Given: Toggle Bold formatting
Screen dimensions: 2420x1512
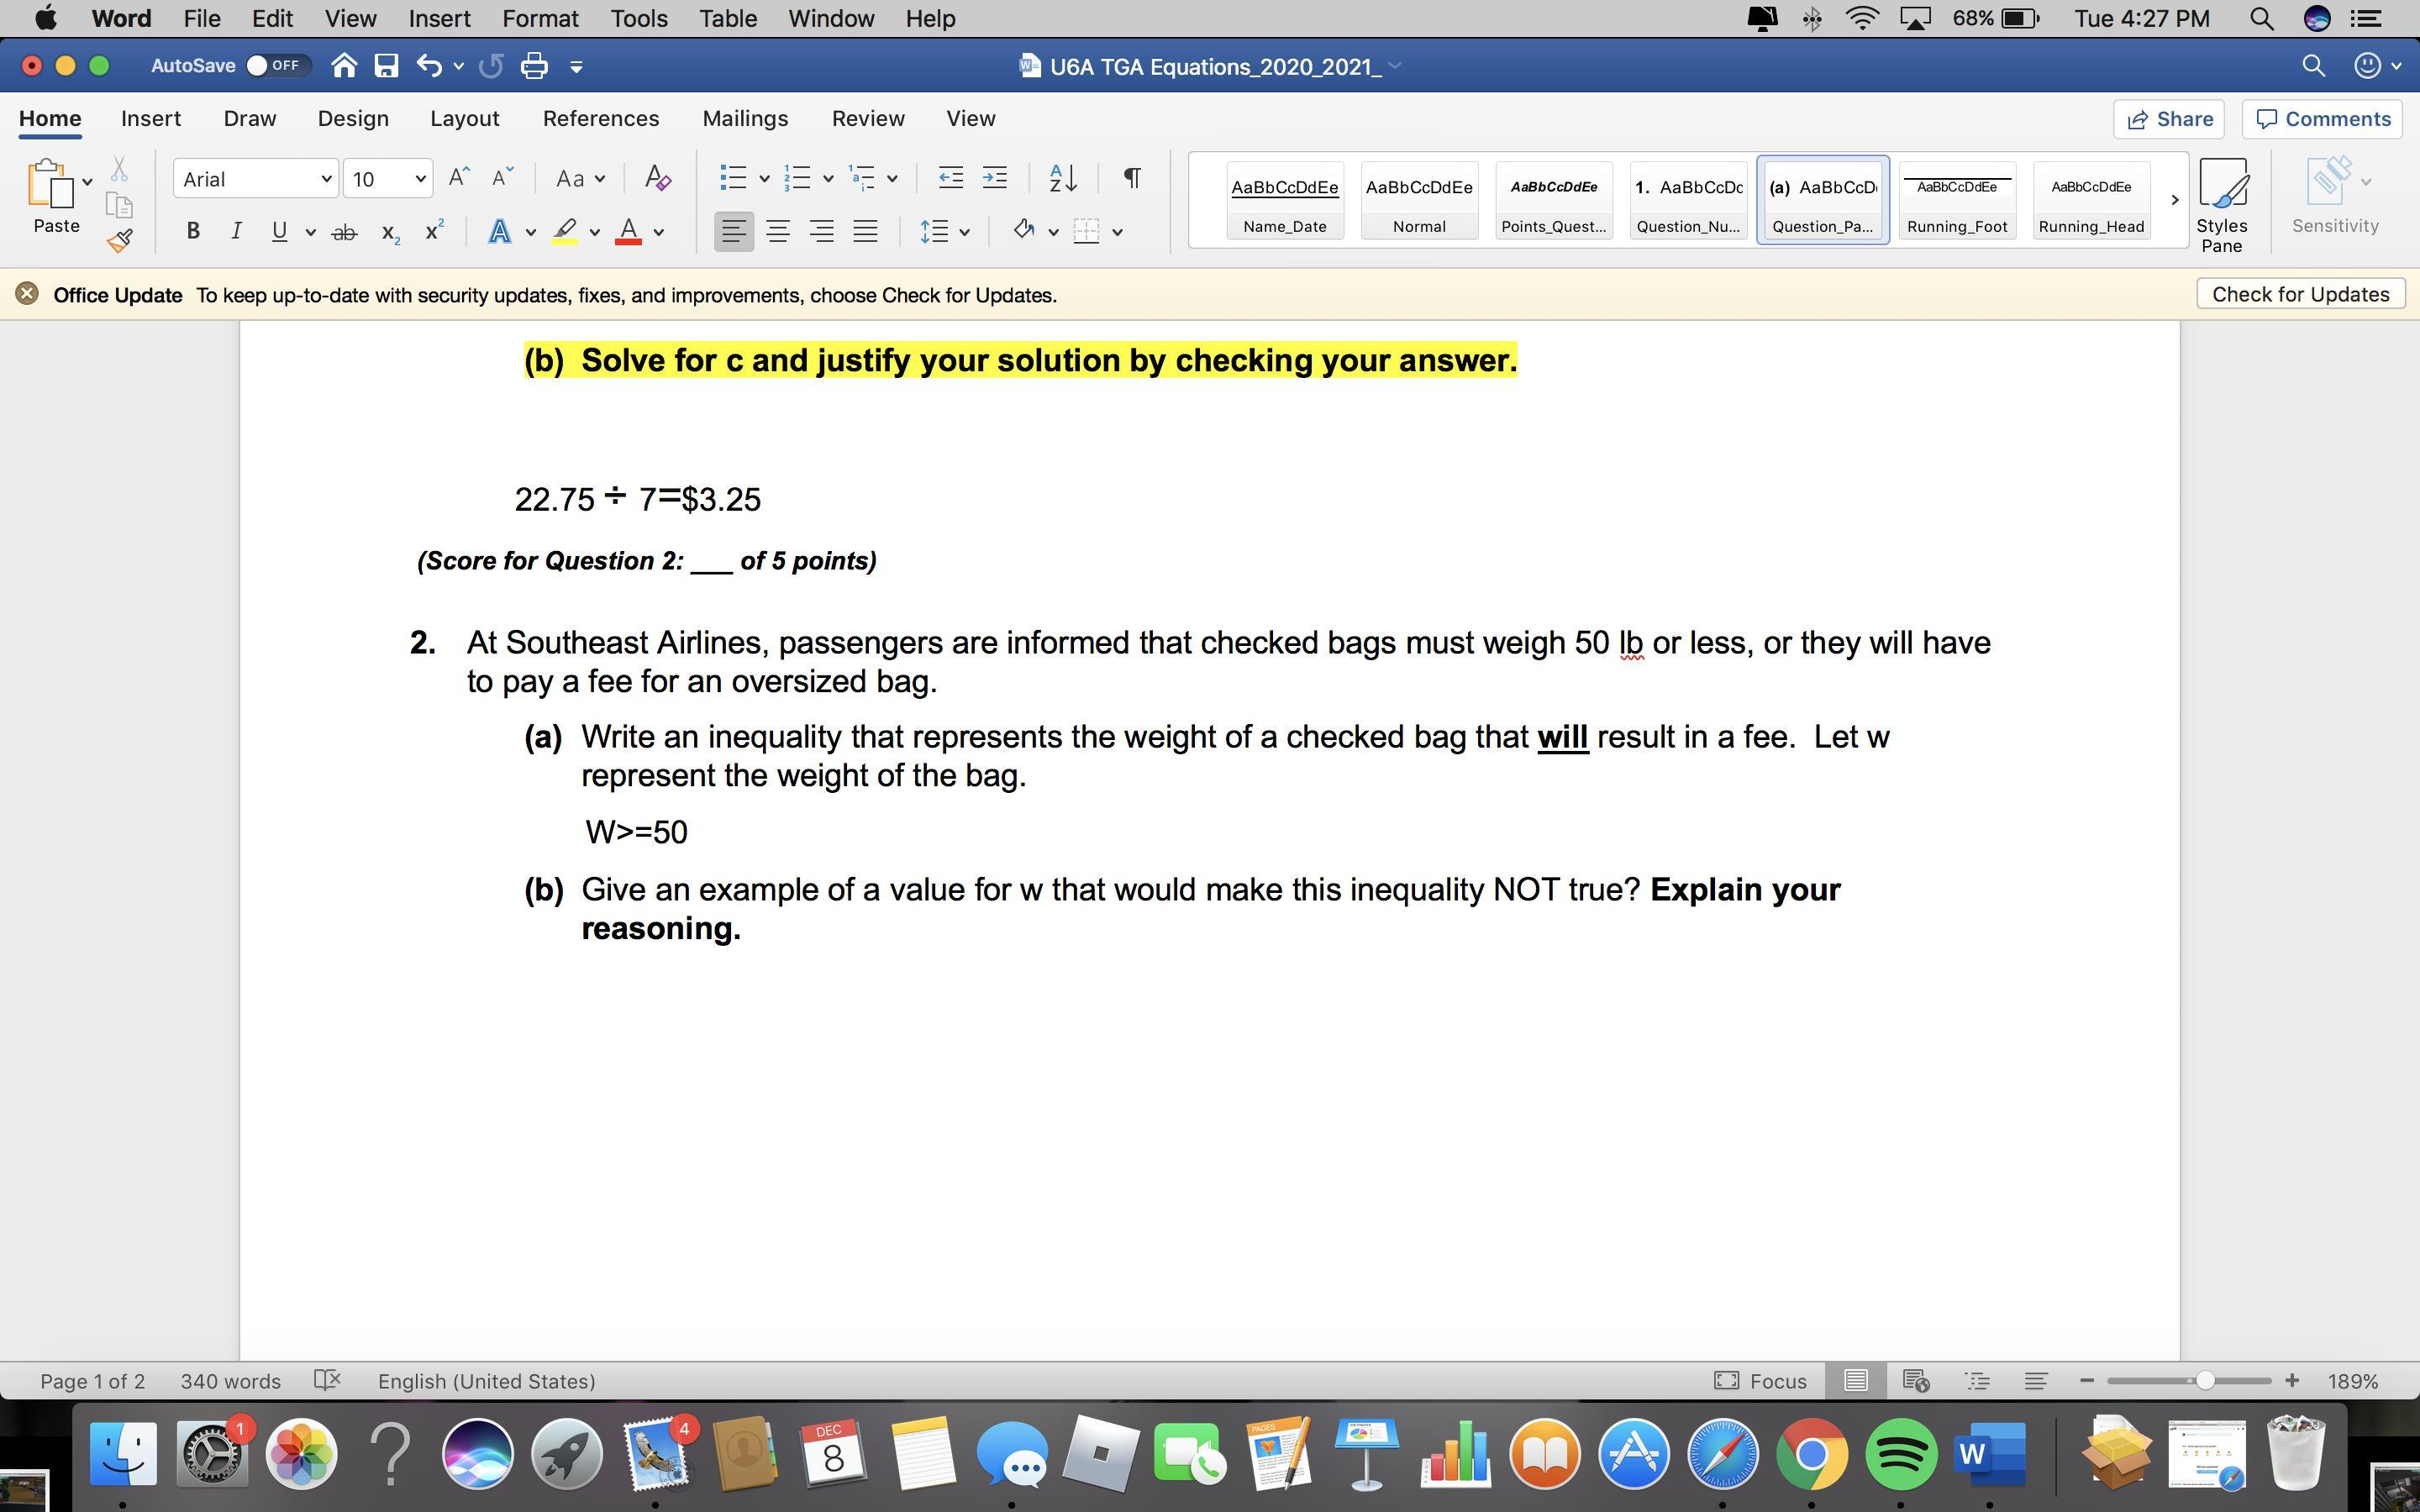Looking at the screenshot, I should click(193, 232).
